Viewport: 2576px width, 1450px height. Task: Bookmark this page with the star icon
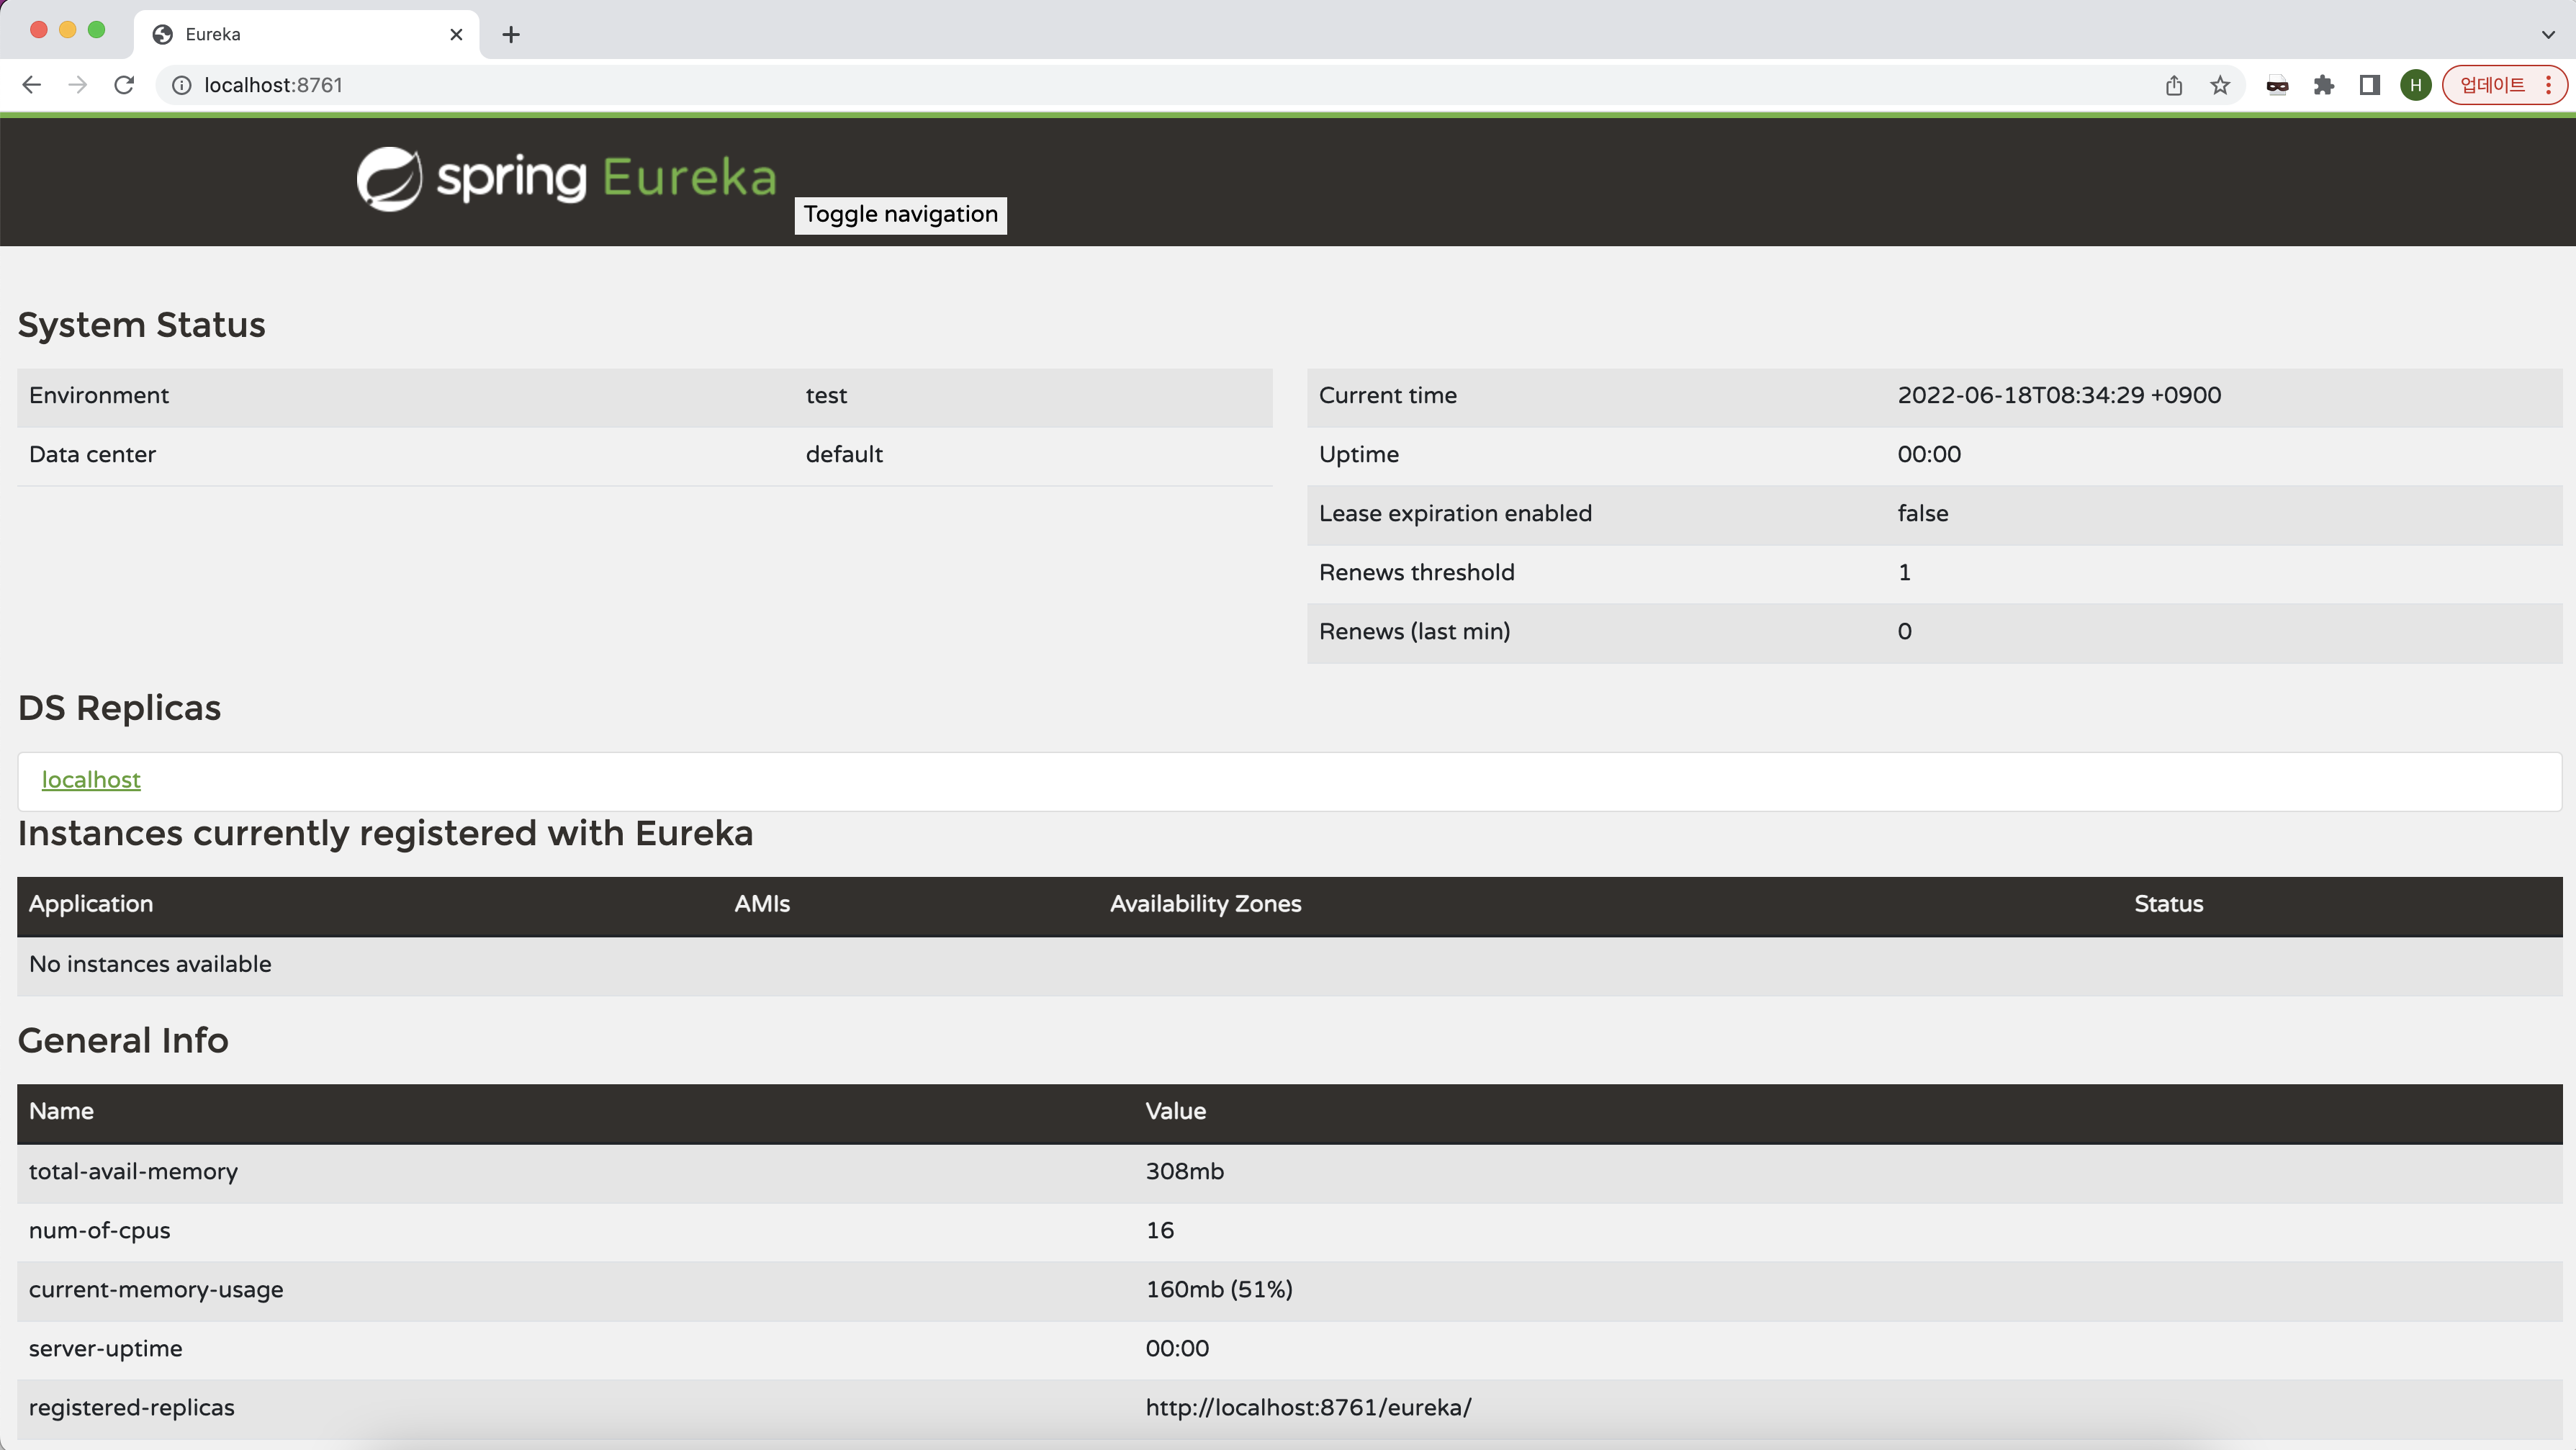pos(2220,85)
